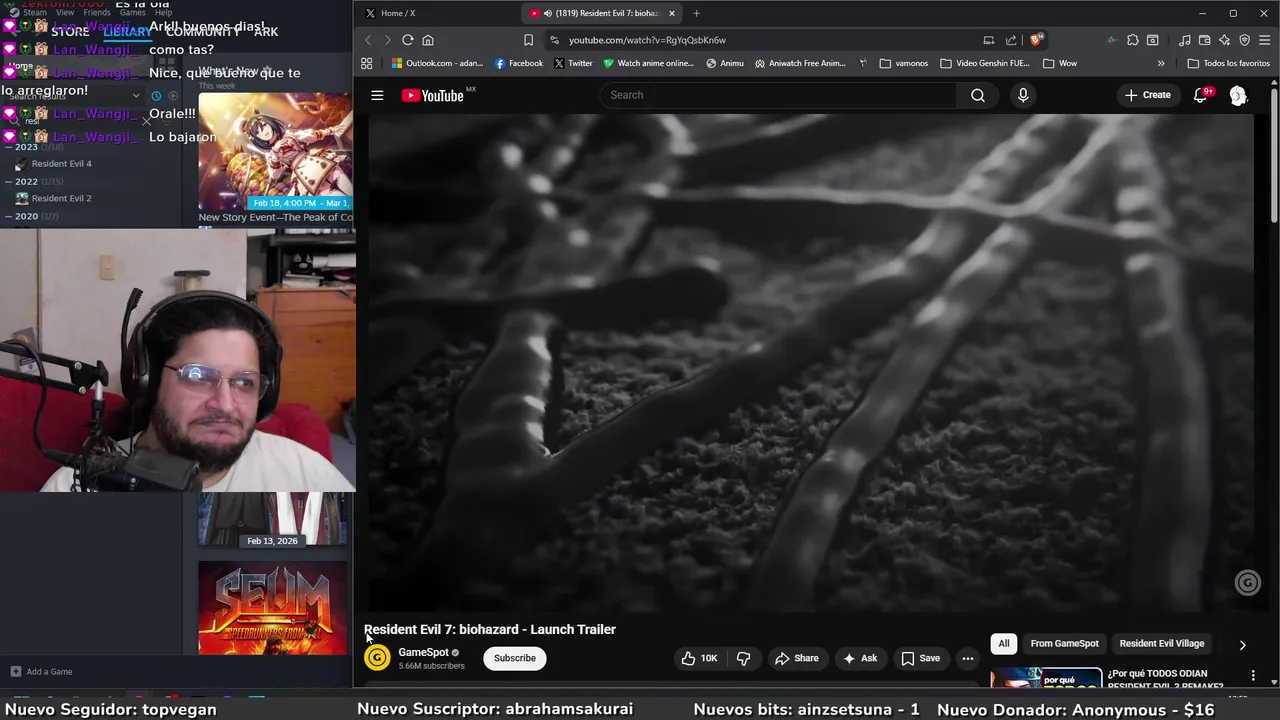Open YouTube notifications bell
Viewport: 1280px width, 720px height.
point(1200,95)
